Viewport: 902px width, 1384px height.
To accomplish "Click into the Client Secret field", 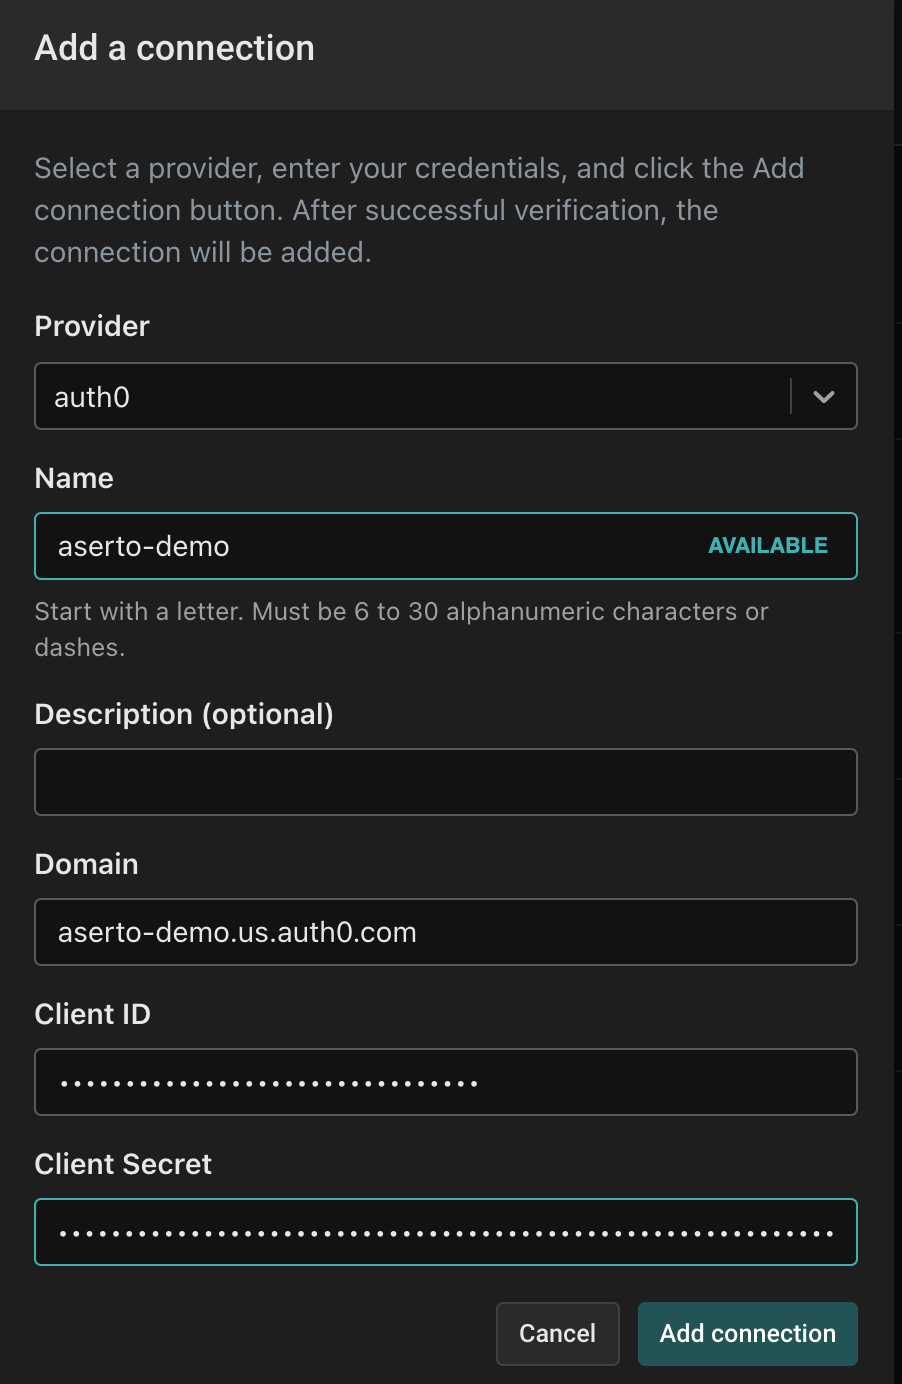I will [x=446, y=1232].
